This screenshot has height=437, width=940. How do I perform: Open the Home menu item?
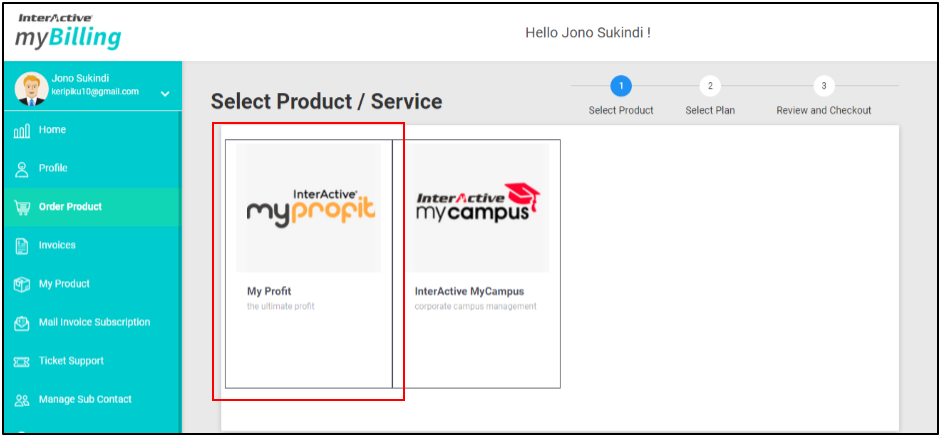pyautogui.click(x=52, y=130)
